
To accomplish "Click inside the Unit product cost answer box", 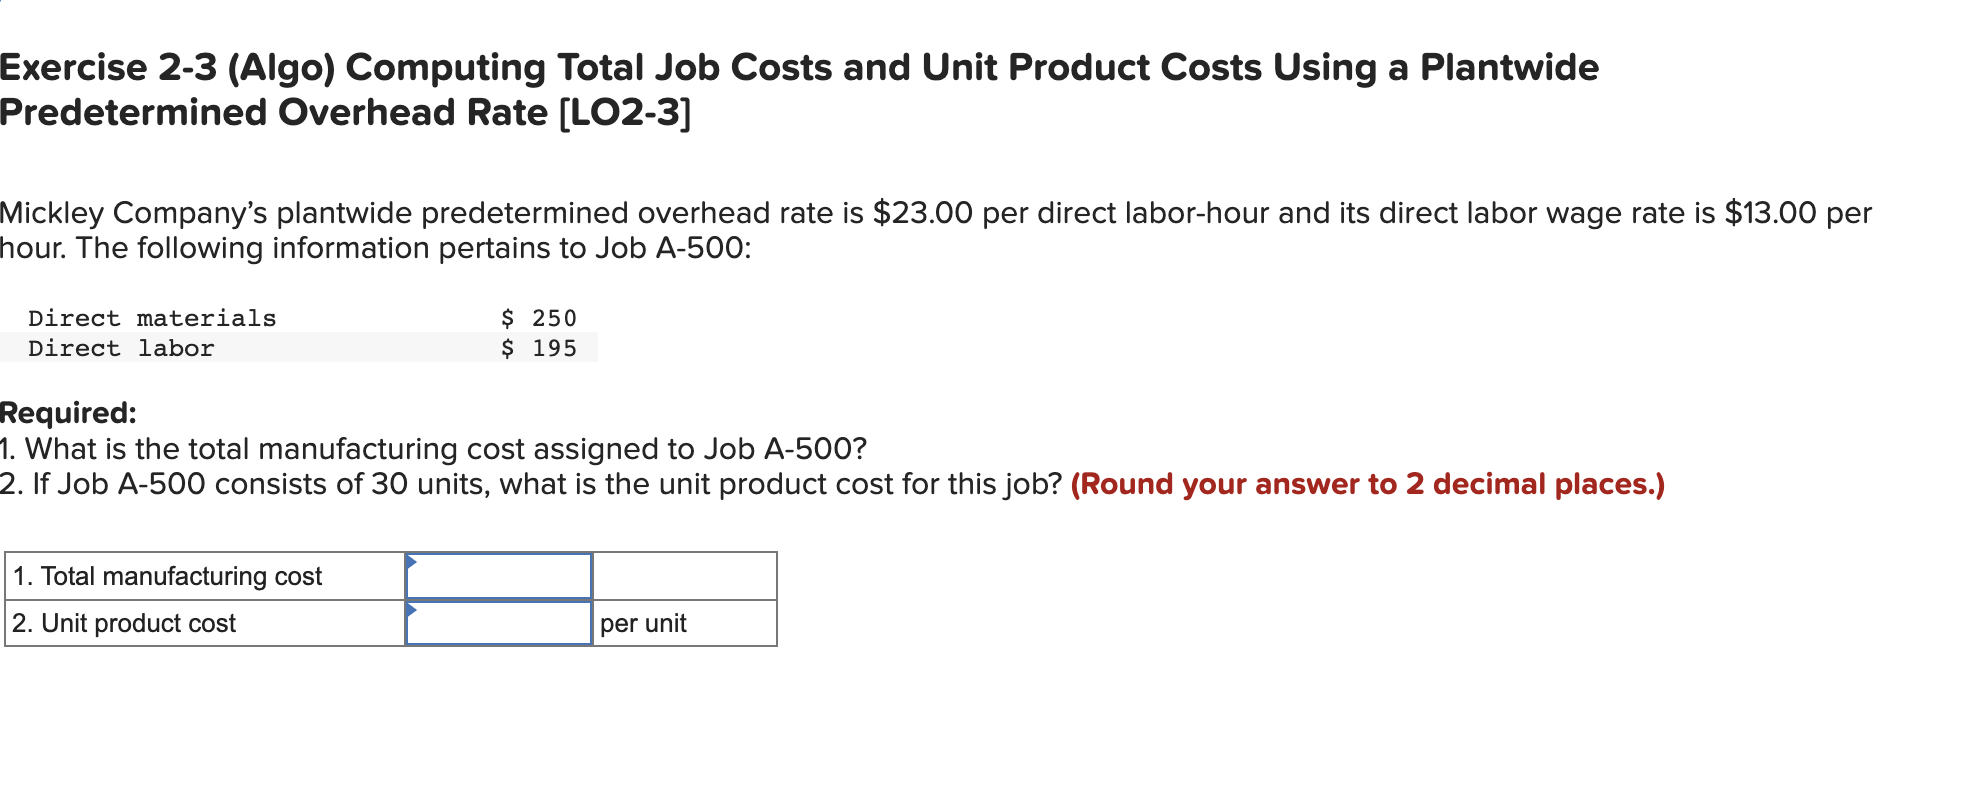I will 498,623.
